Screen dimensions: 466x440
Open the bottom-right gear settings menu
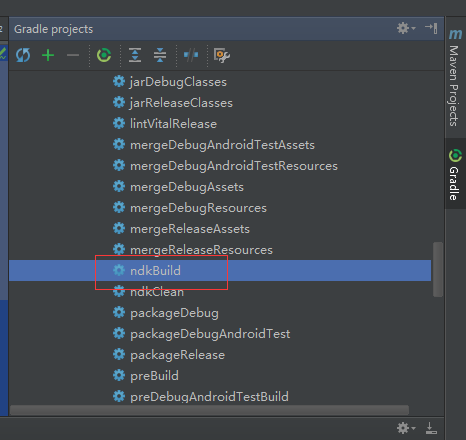point(406,428)
